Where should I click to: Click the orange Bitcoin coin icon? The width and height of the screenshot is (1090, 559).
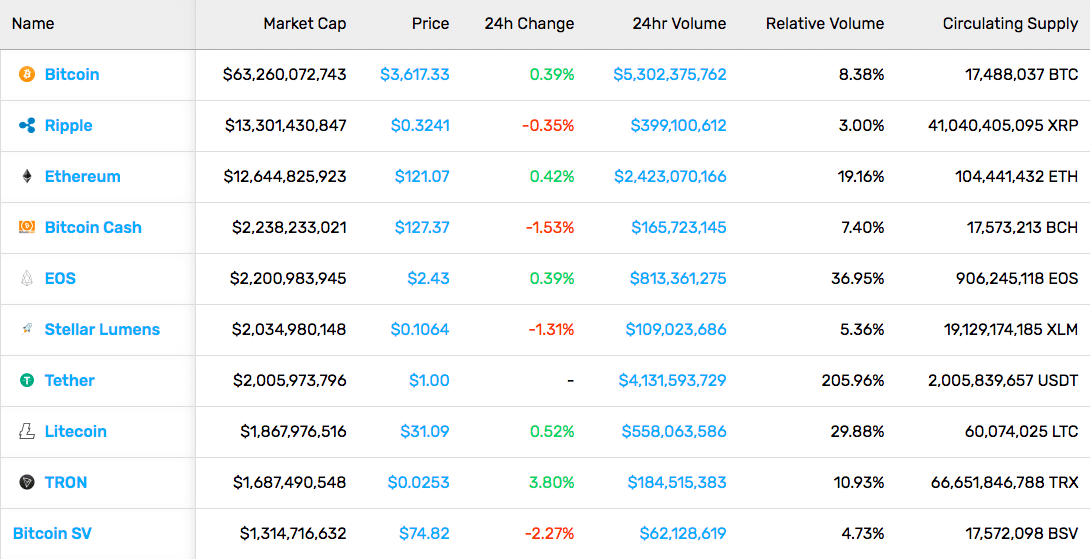[x=26, y=74]
